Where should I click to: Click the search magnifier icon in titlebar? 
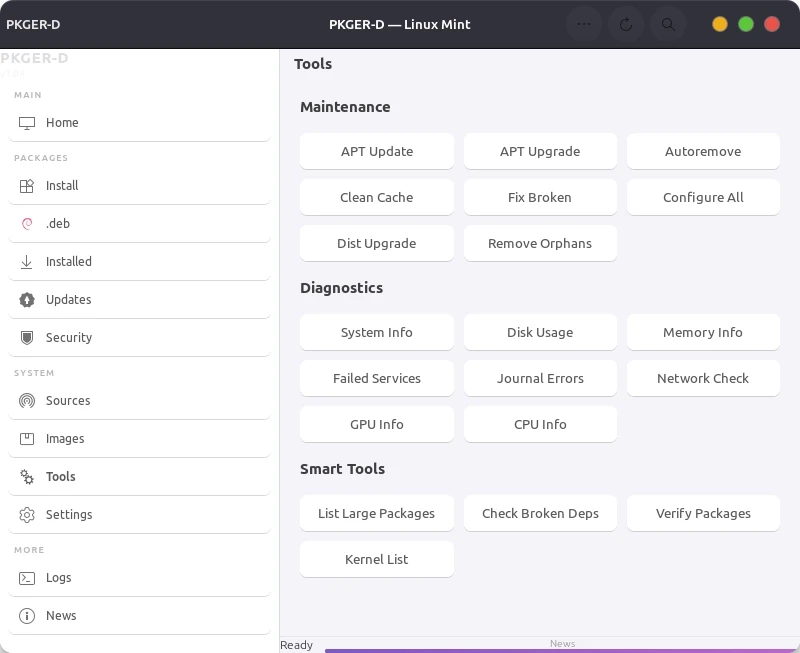pyautogui.click(x=668, y=24)
